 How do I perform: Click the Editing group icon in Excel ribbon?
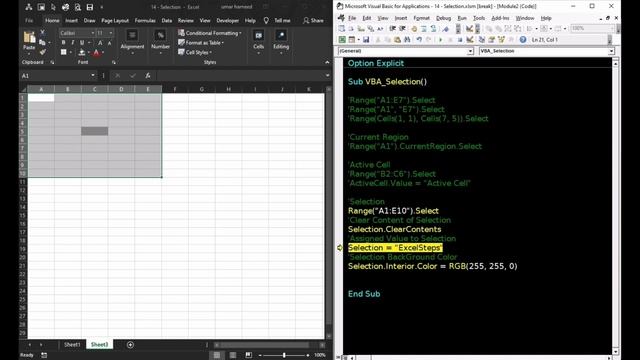click(x=281, y=36)
